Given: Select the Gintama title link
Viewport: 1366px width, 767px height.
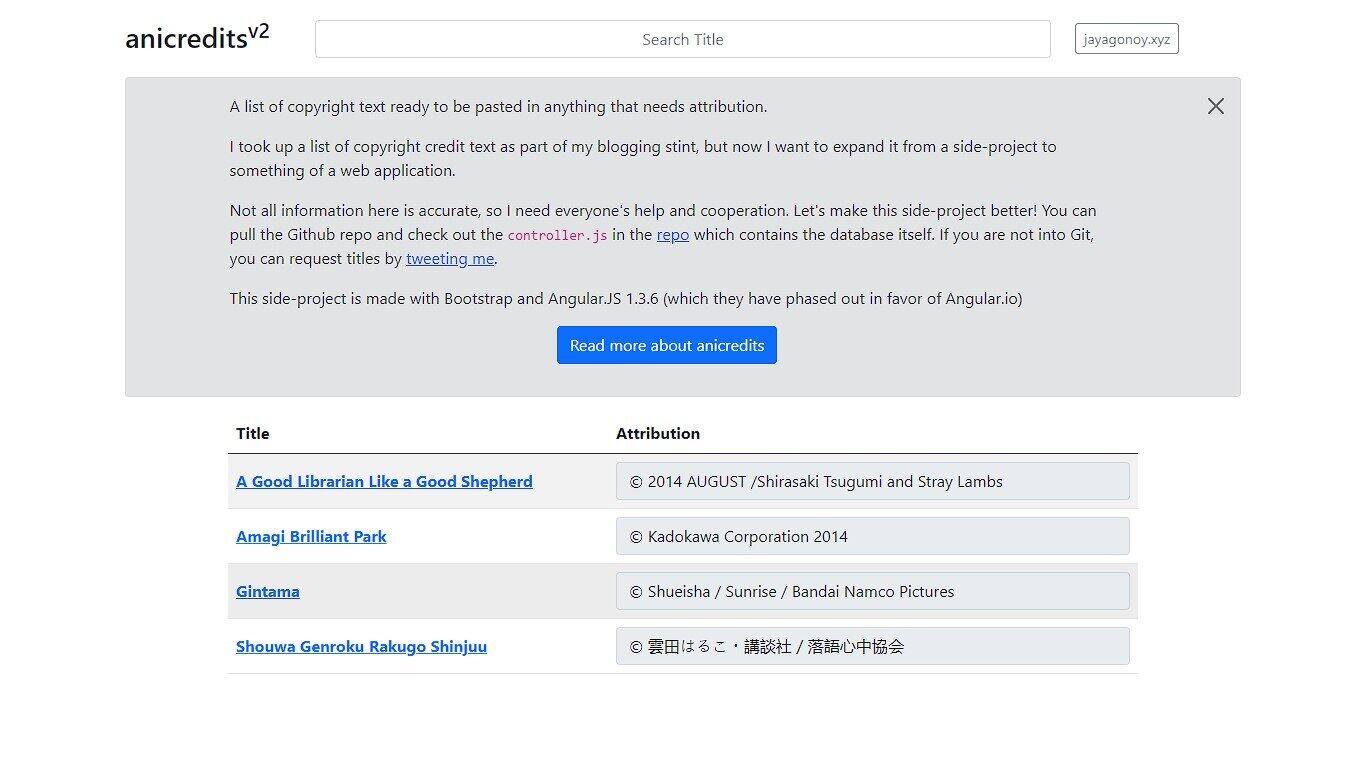Looking at the screenshot, I should [x=267, y=591].
